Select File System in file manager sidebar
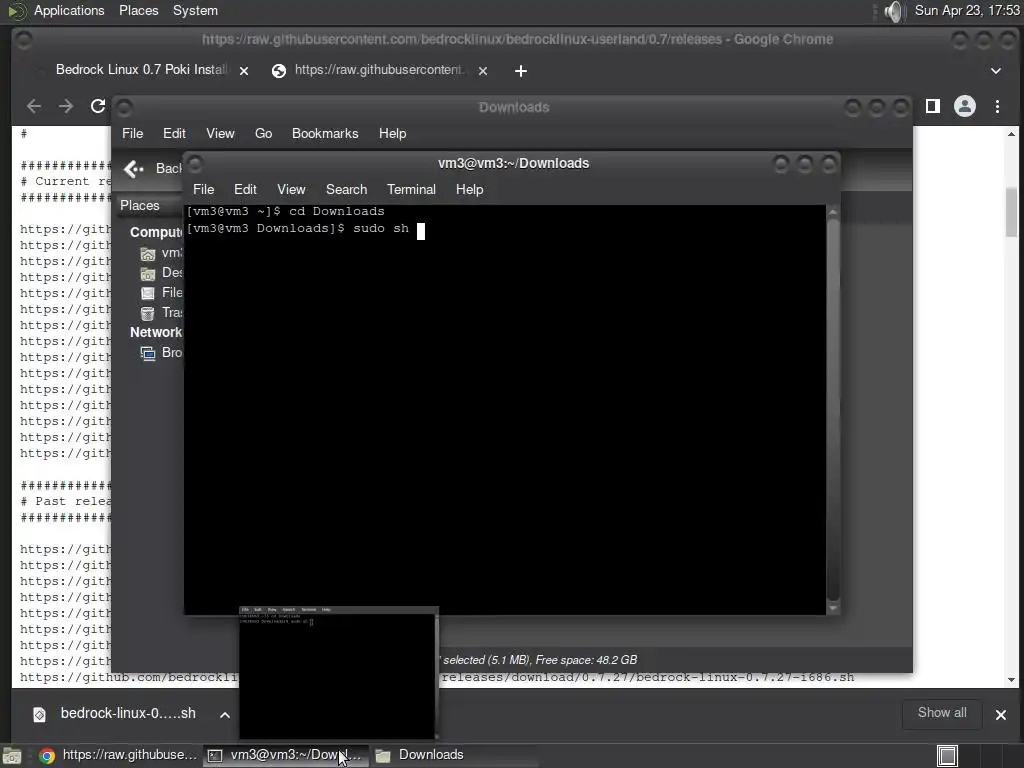This screenshot has height=768, width=1024. coord(161,293)
